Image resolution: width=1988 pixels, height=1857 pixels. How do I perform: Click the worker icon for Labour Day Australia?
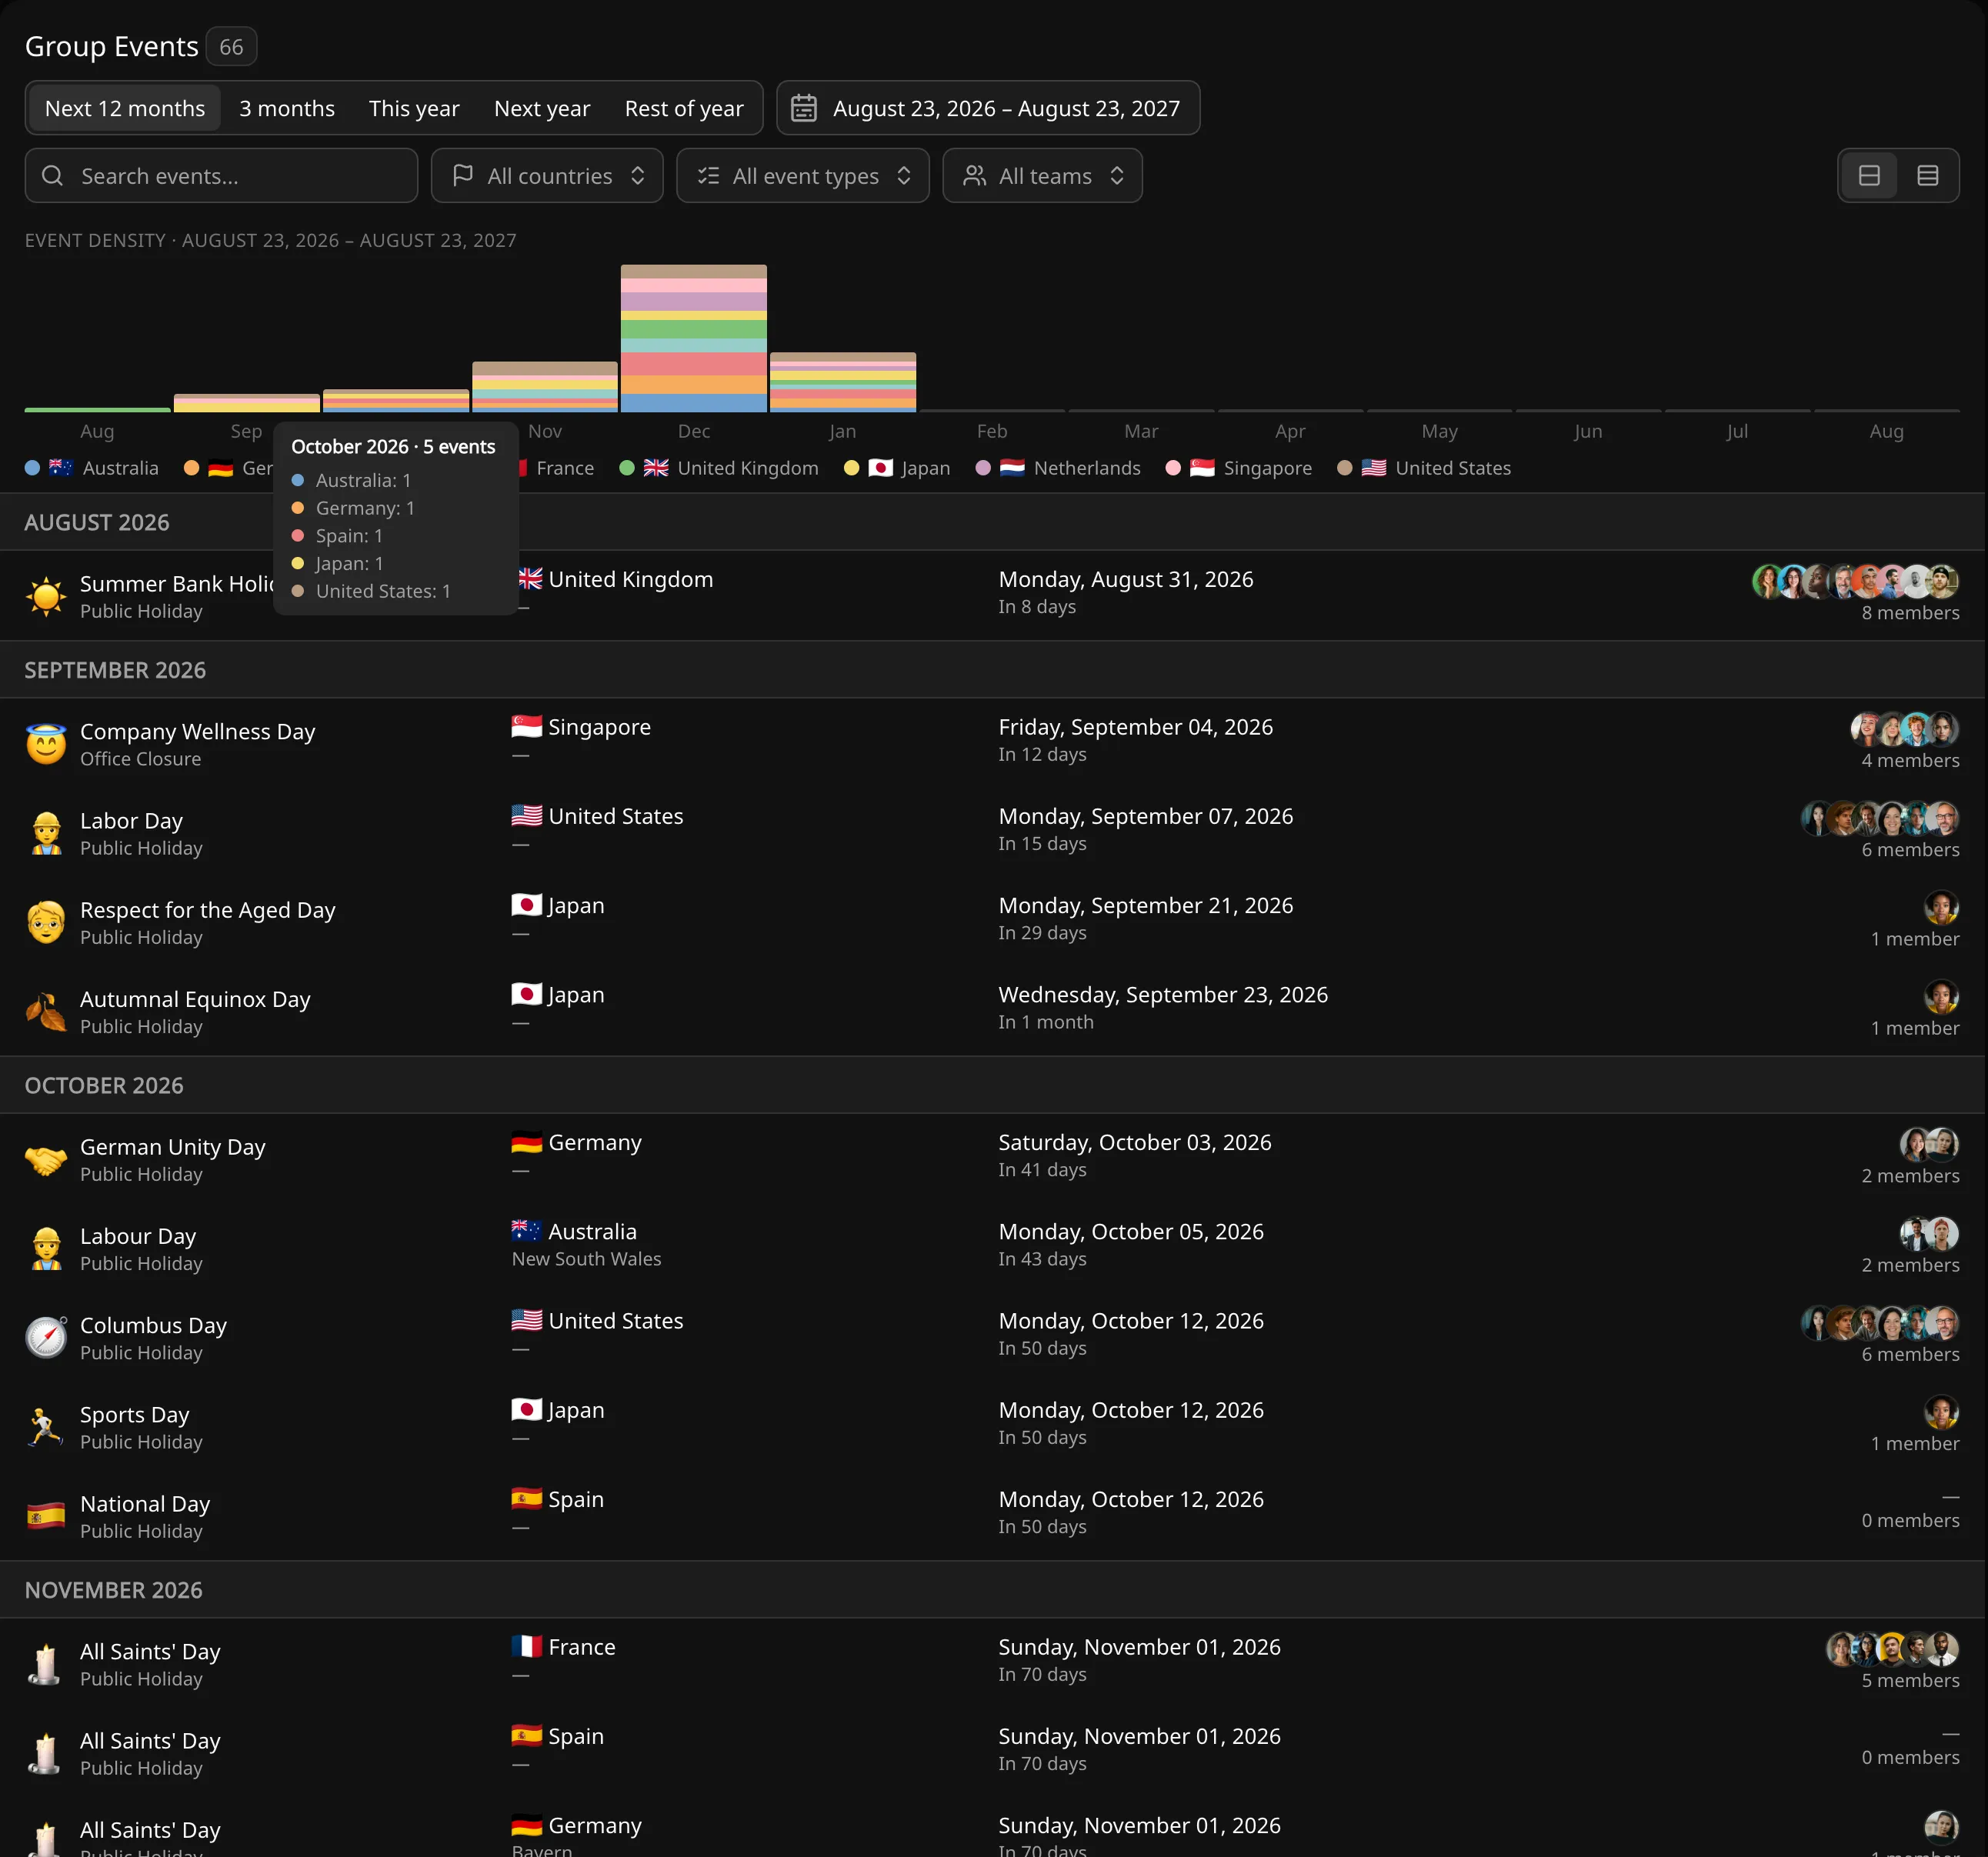pos(46,1249)
